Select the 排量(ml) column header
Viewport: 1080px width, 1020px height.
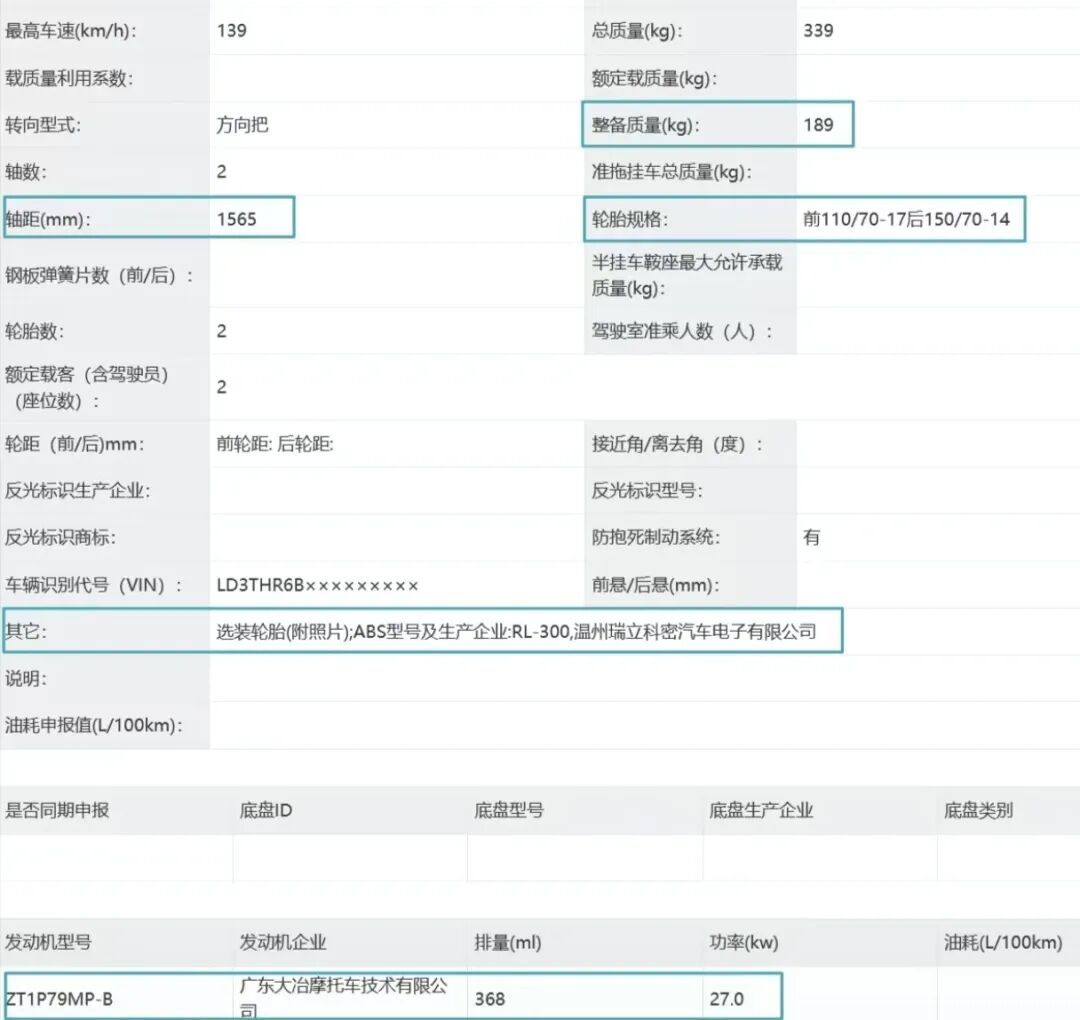[508, 943]
